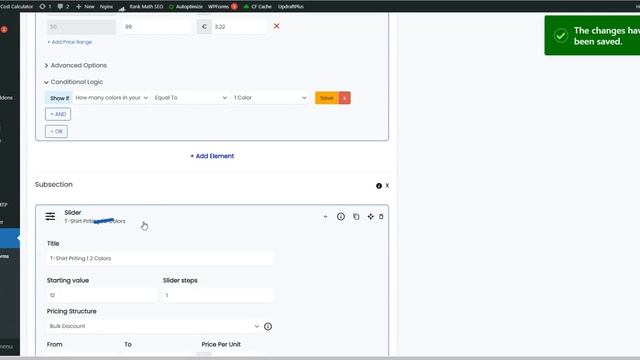Click the 'Show if' label
640x360 pixels.
pos(59,98)
